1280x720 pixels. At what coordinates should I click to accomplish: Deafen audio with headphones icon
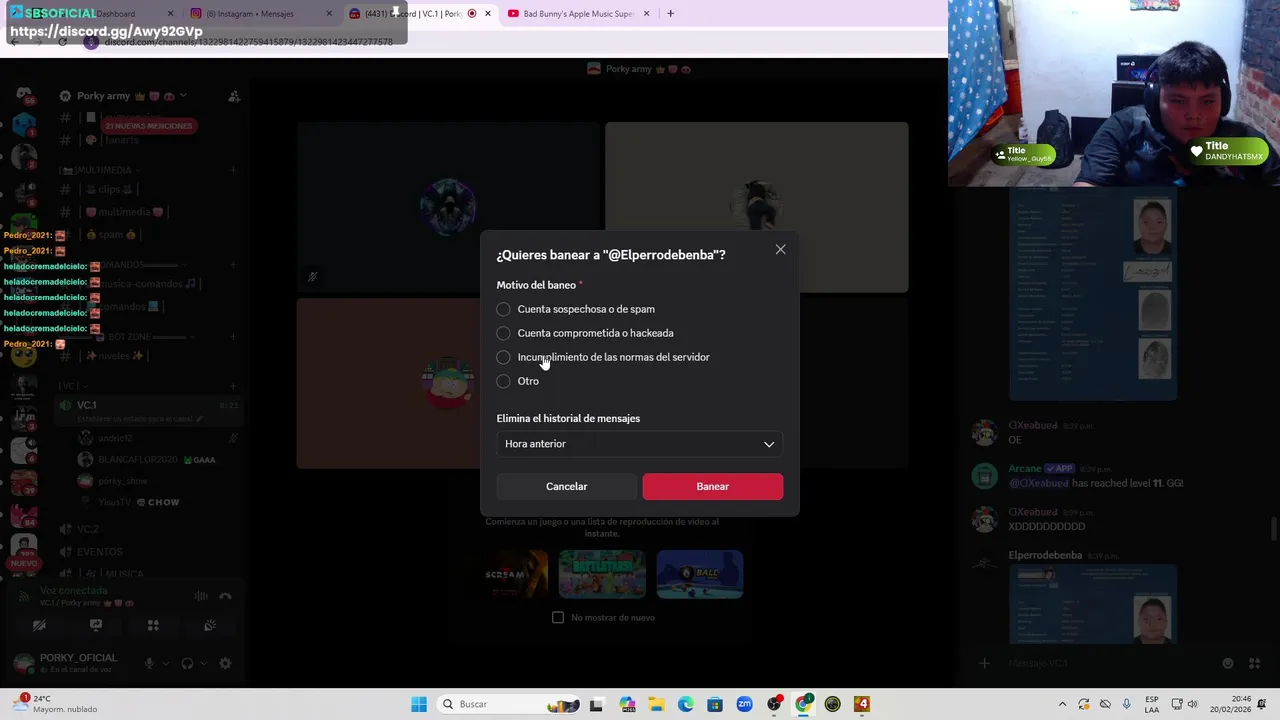[187, 663]
